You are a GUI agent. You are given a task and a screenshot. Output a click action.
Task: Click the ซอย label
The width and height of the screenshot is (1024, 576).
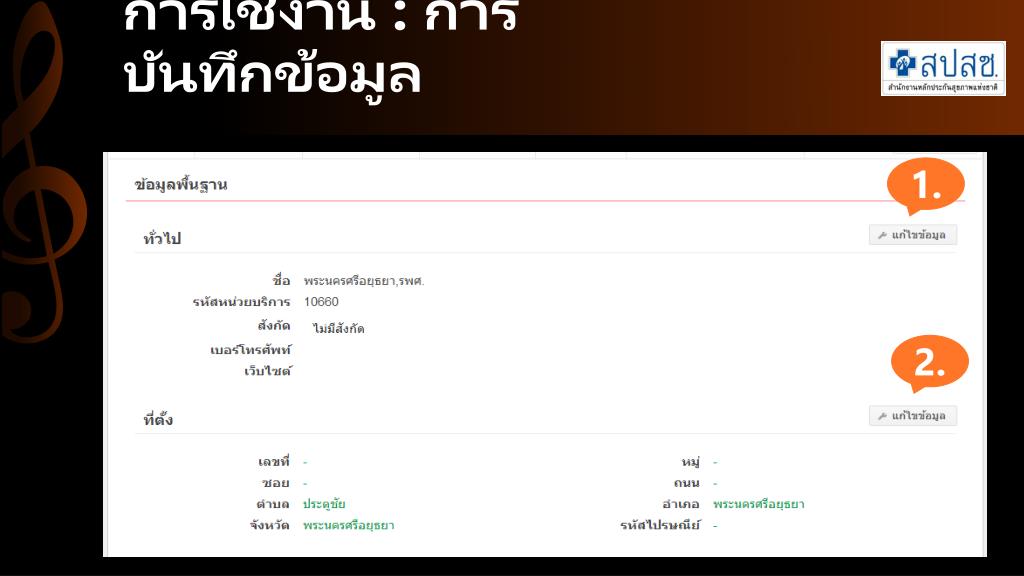click(276, 483)
